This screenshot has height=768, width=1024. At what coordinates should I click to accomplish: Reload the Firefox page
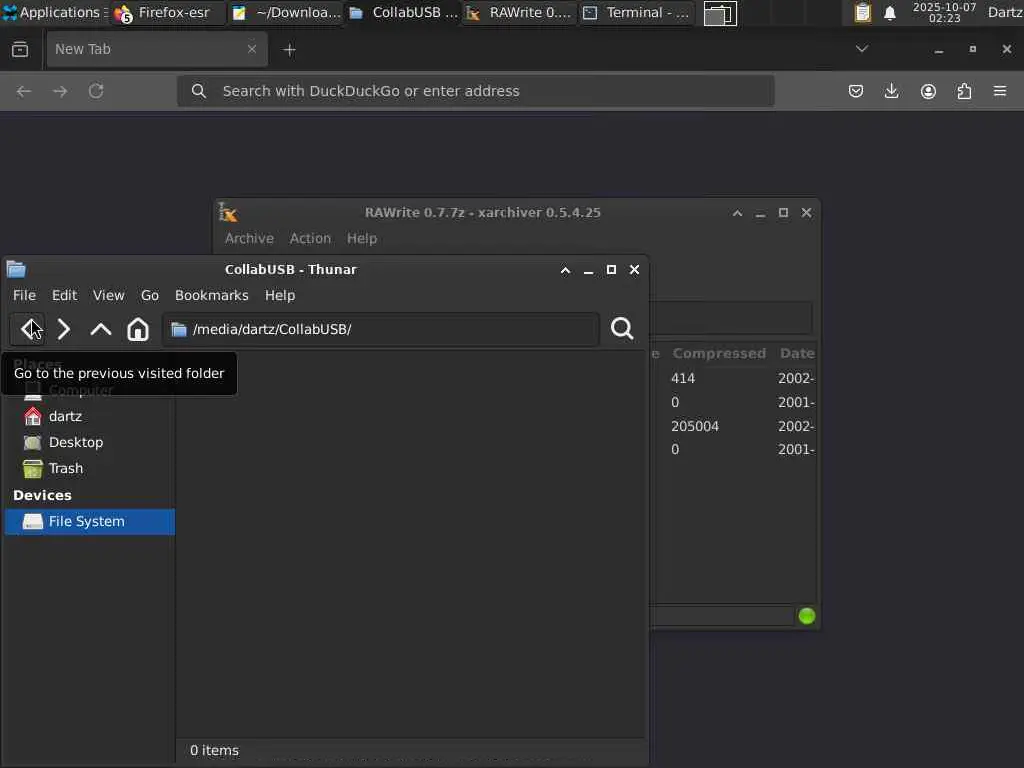96,91
